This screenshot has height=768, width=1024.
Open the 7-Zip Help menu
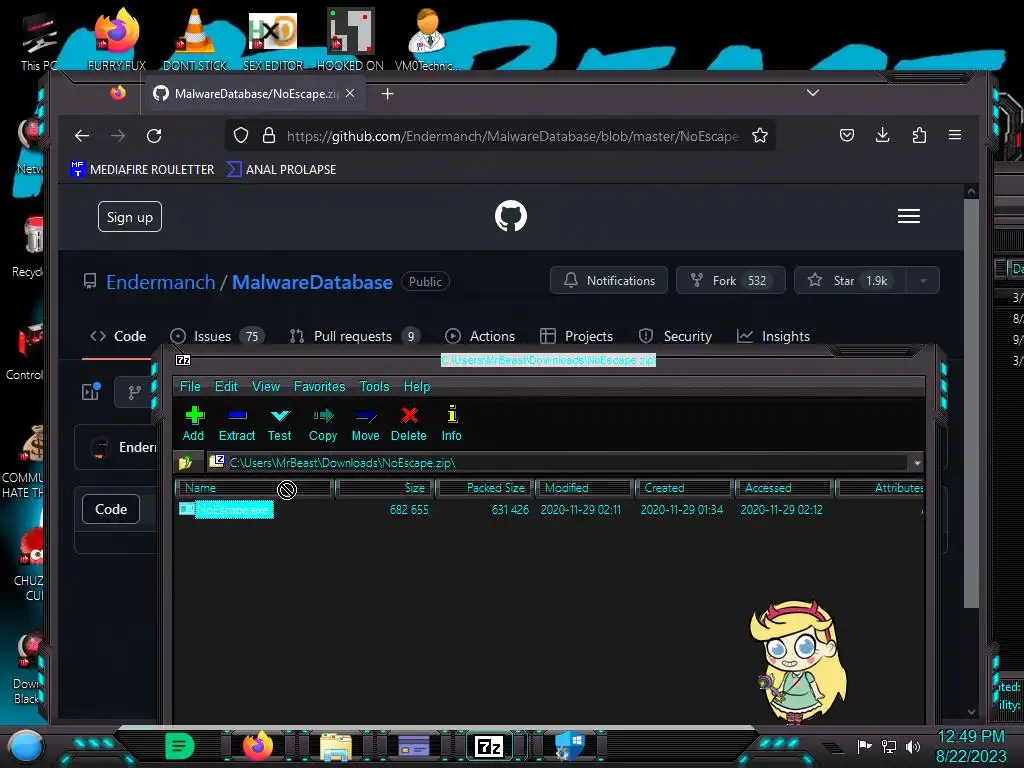[417, 386]
